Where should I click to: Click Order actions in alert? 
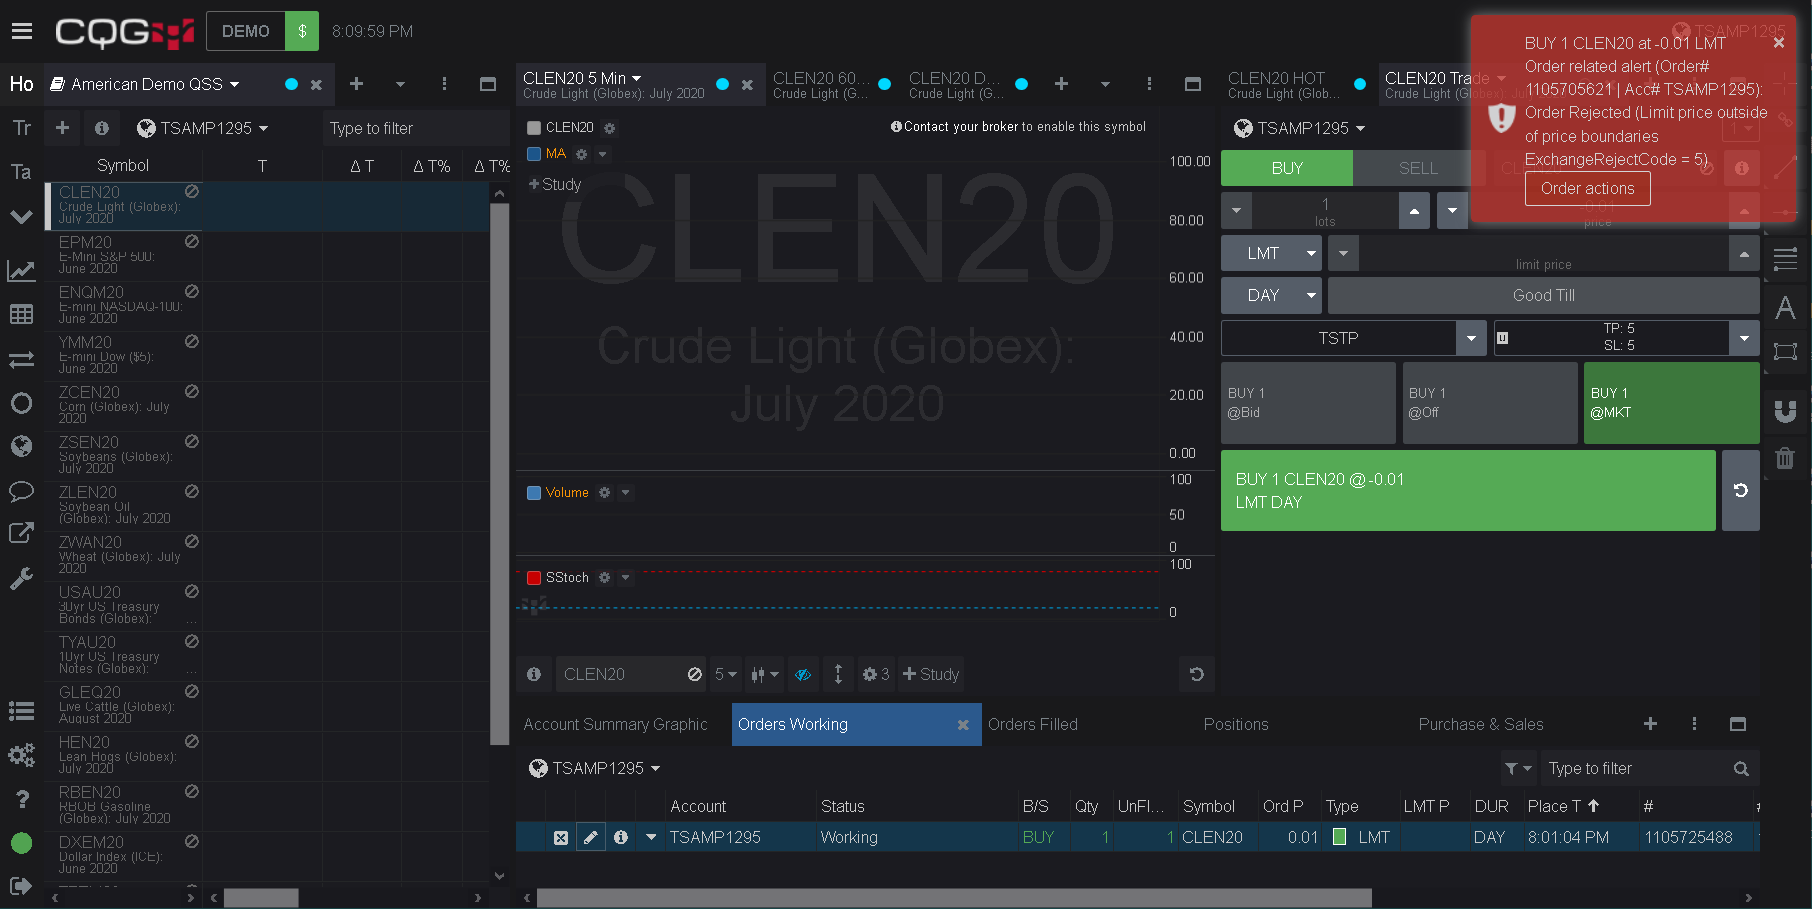click(x=1587, y=188)
